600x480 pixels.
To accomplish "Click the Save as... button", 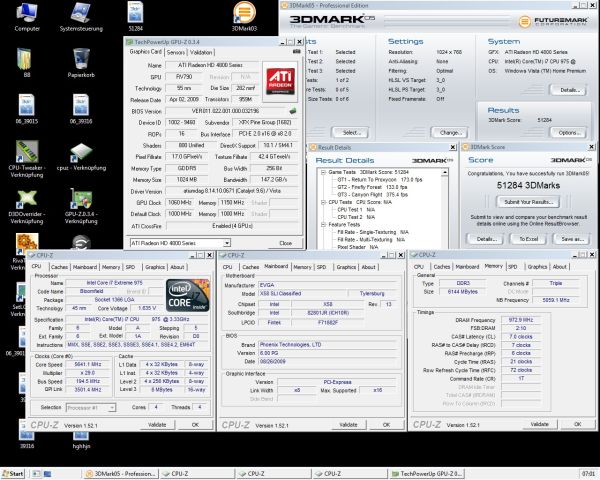I will [572, 239].
